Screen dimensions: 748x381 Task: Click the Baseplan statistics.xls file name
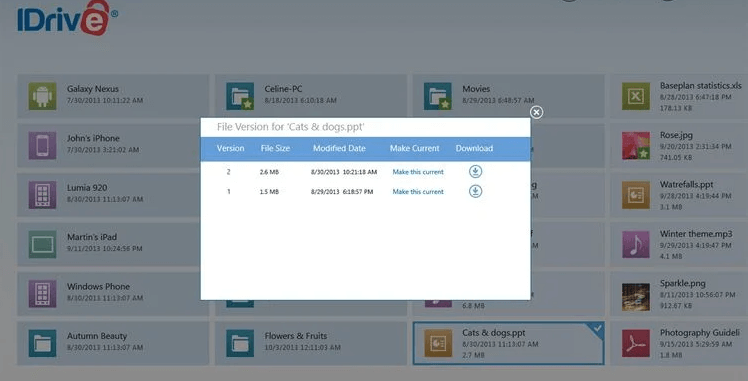click(701, 85)
